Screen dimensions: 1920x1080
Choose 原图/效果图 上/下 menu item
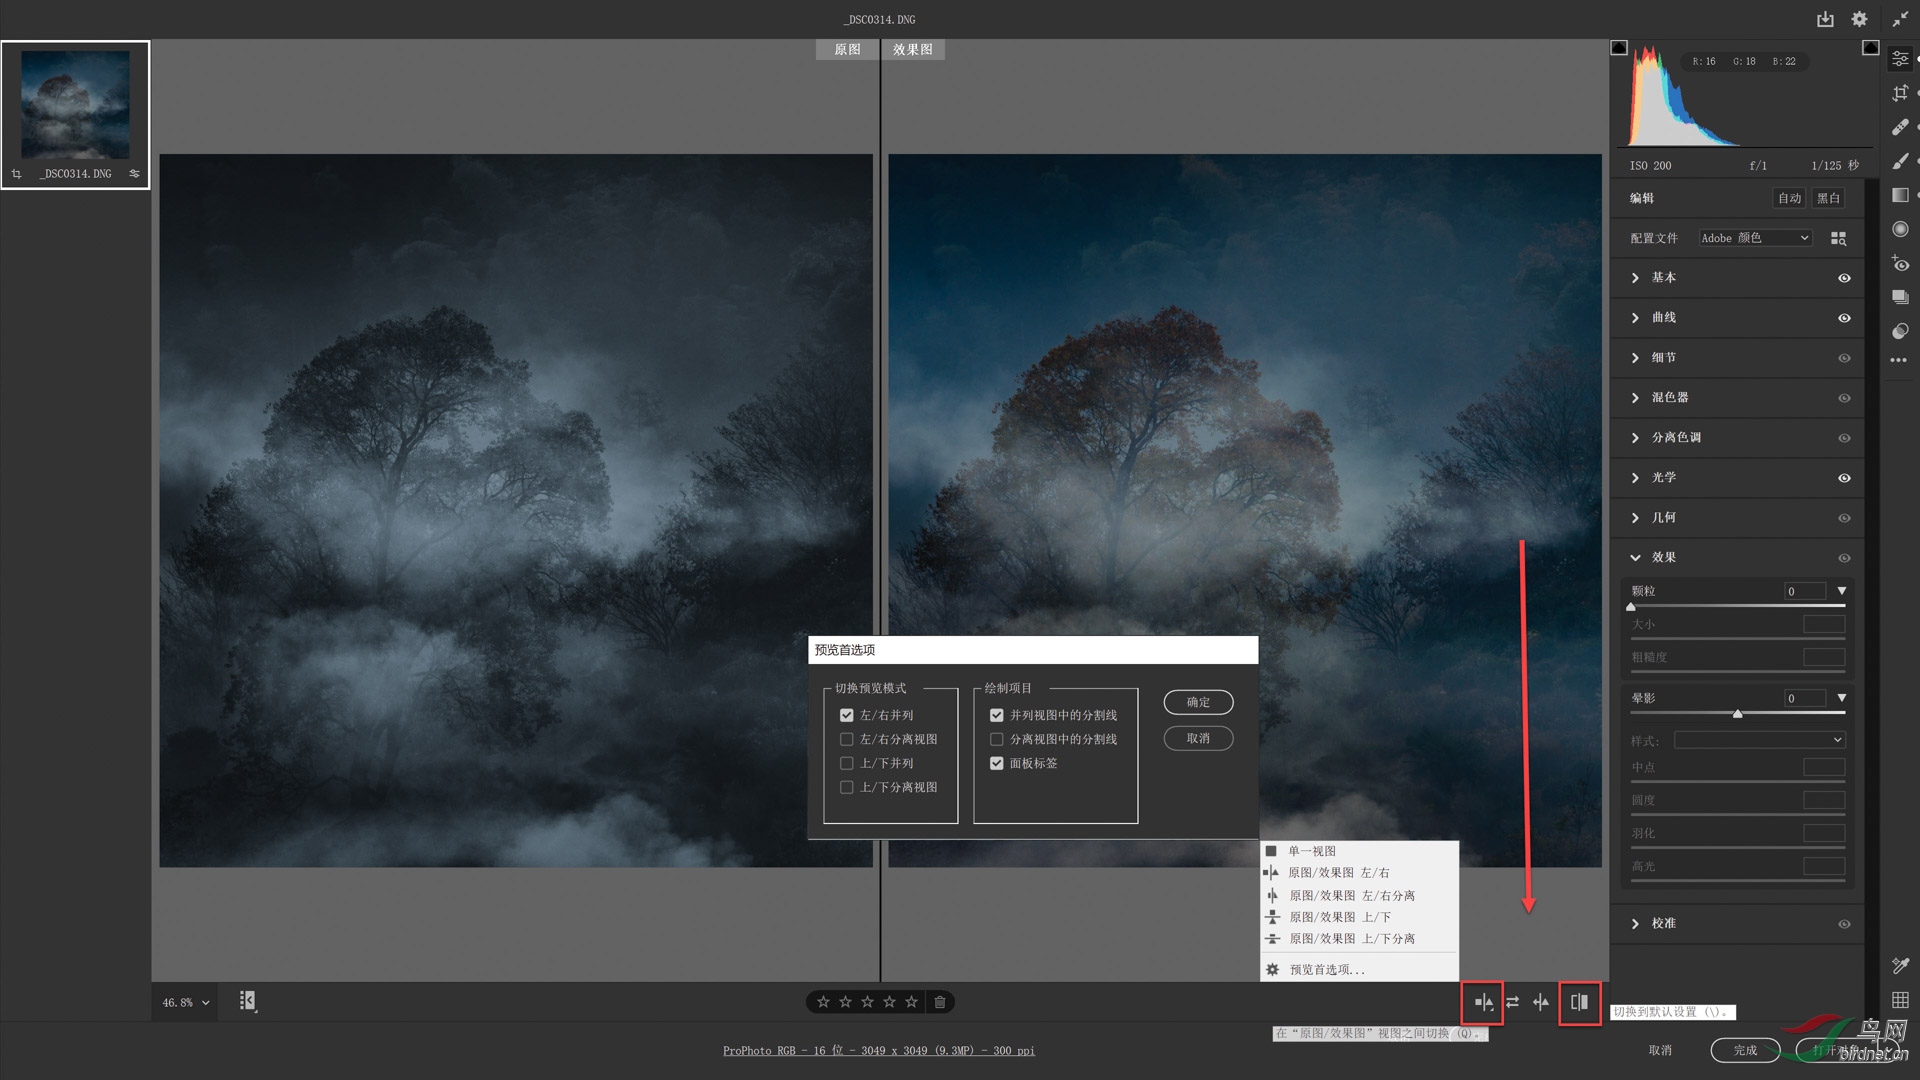[1340, 917]
